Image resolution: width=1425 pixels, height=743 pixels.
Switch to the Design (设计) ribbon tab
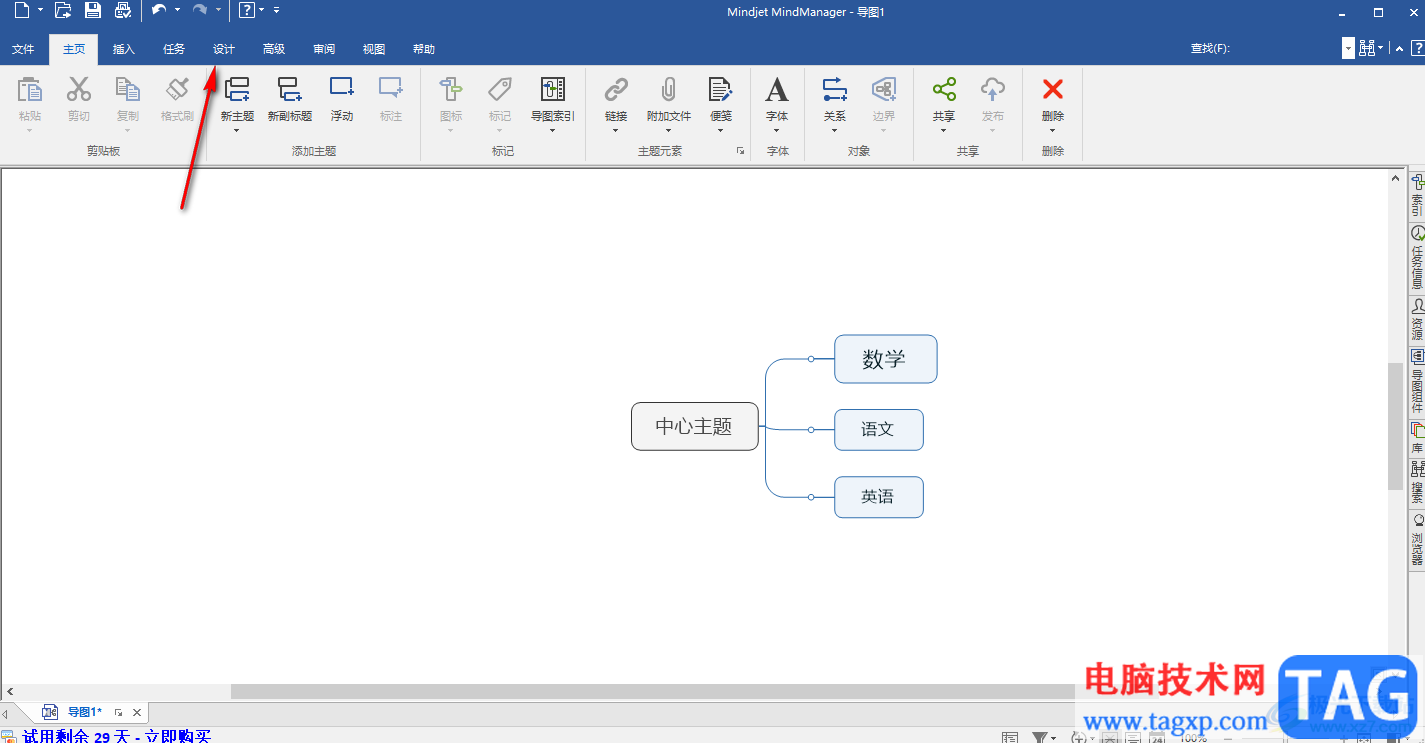(x=224, y=49)
